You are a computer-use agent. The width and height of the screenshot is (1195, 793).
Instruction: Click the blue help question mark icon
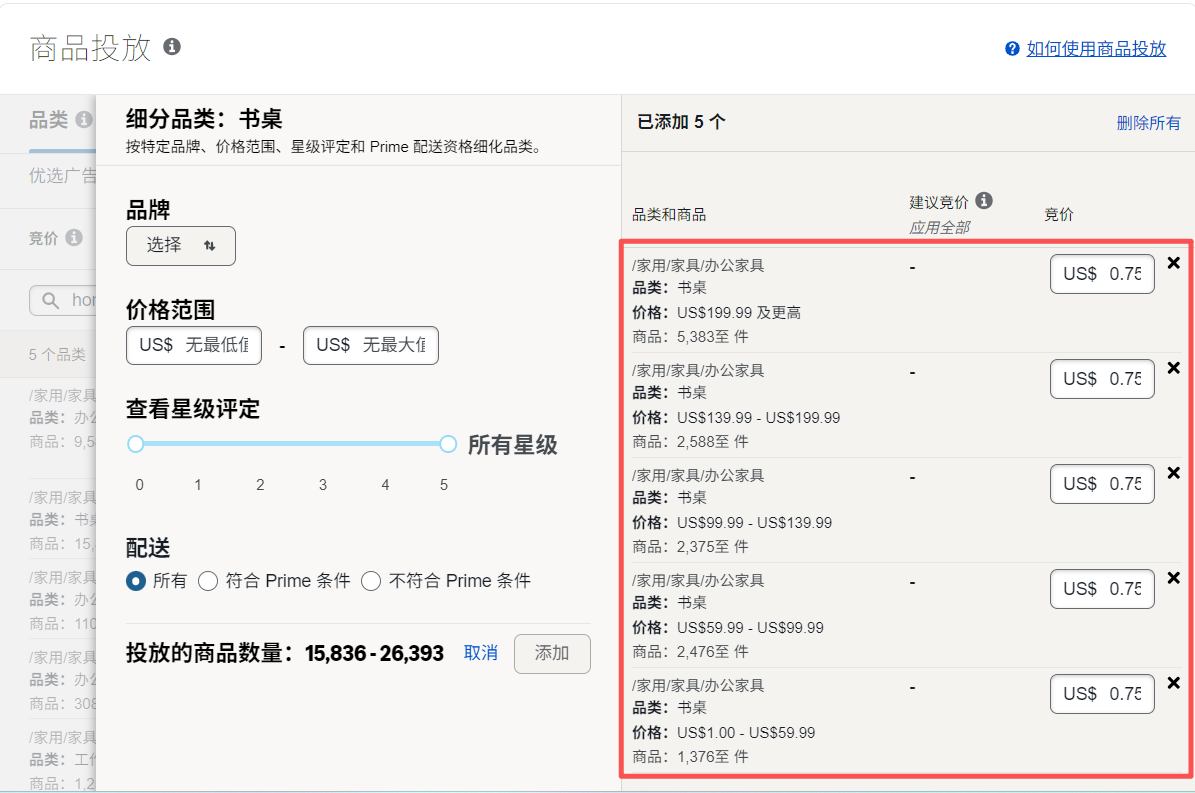pos(1012,49)
